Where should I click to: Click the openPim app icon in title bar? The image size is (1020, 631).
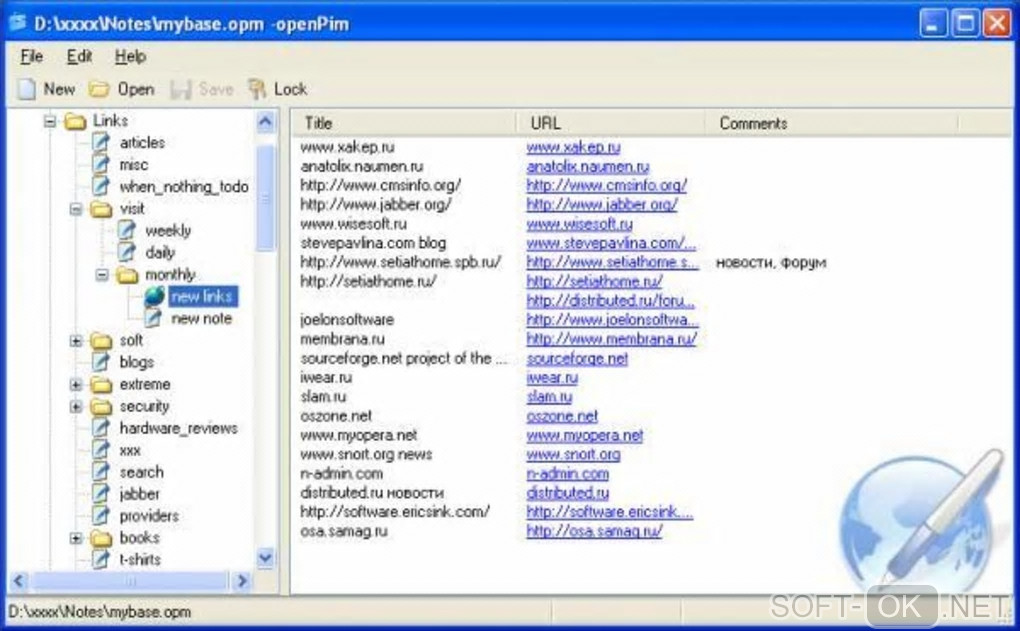click(18, 23)
